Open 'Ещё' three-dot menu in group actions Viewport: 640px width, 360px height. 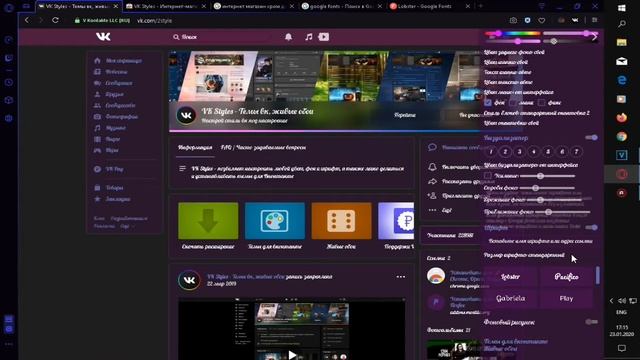pyautogui.click(x=432, y=210)
